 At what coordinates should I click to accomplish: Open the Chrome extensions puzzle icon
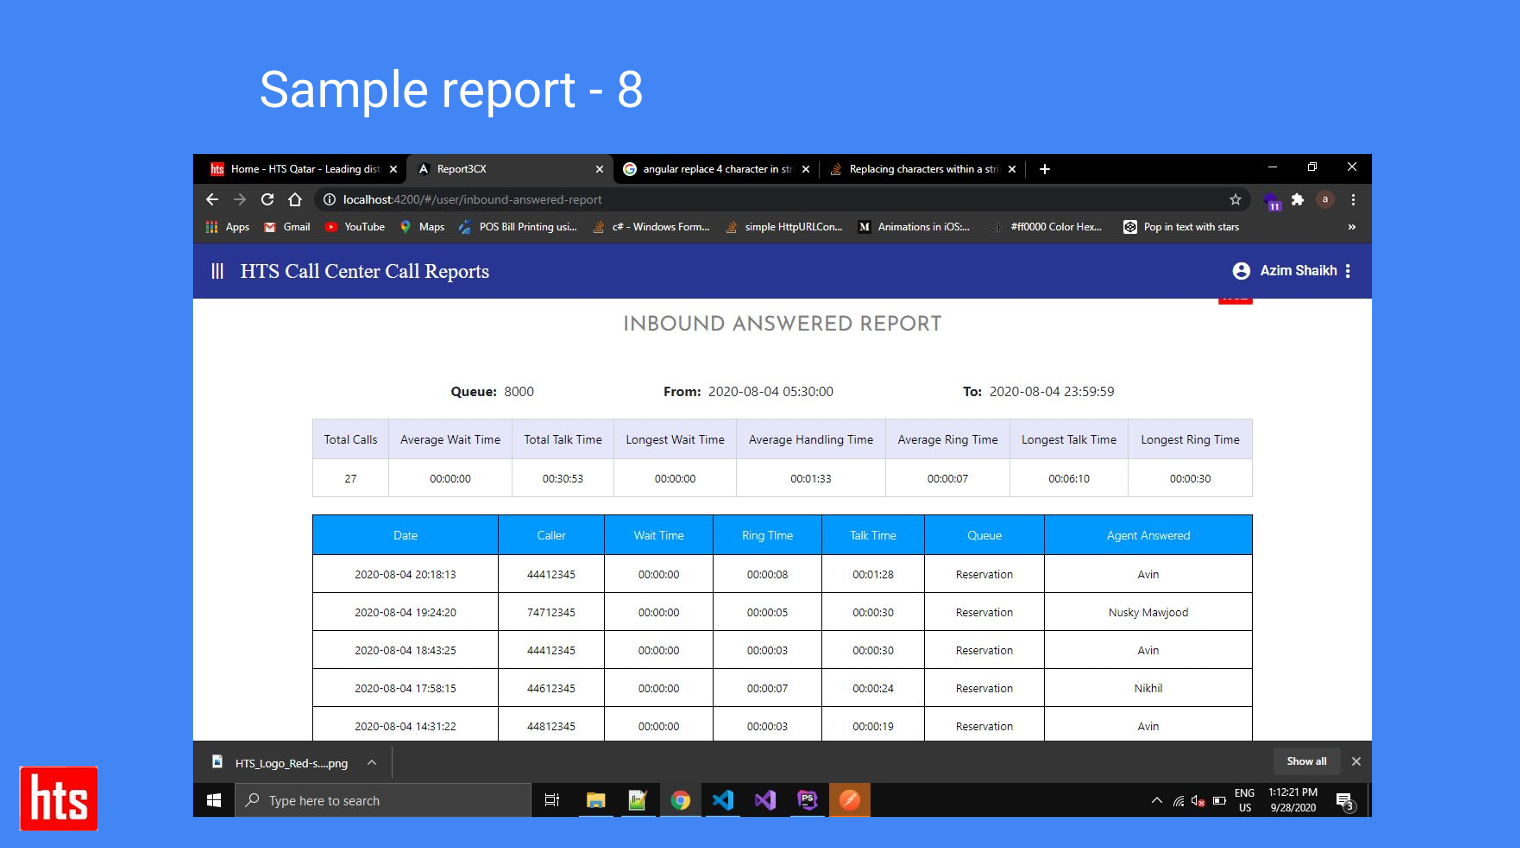tap(1298, 200)
